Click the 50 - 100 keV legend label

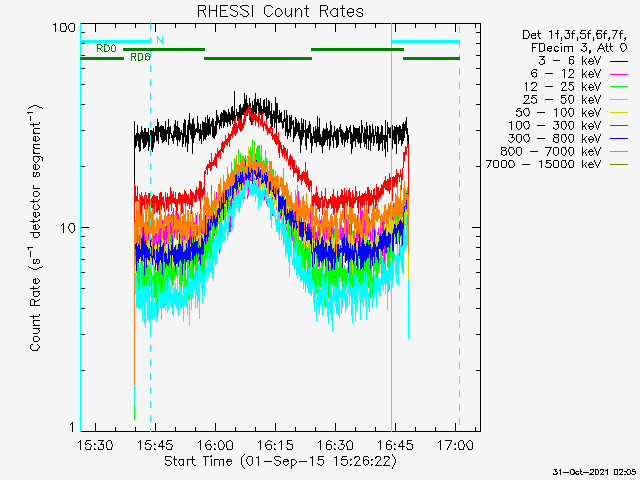(558, 112)
